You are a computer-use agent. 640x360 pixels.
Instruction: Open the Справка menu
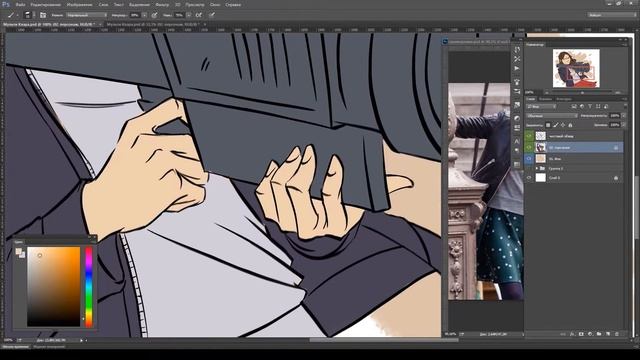coord(233,5)
